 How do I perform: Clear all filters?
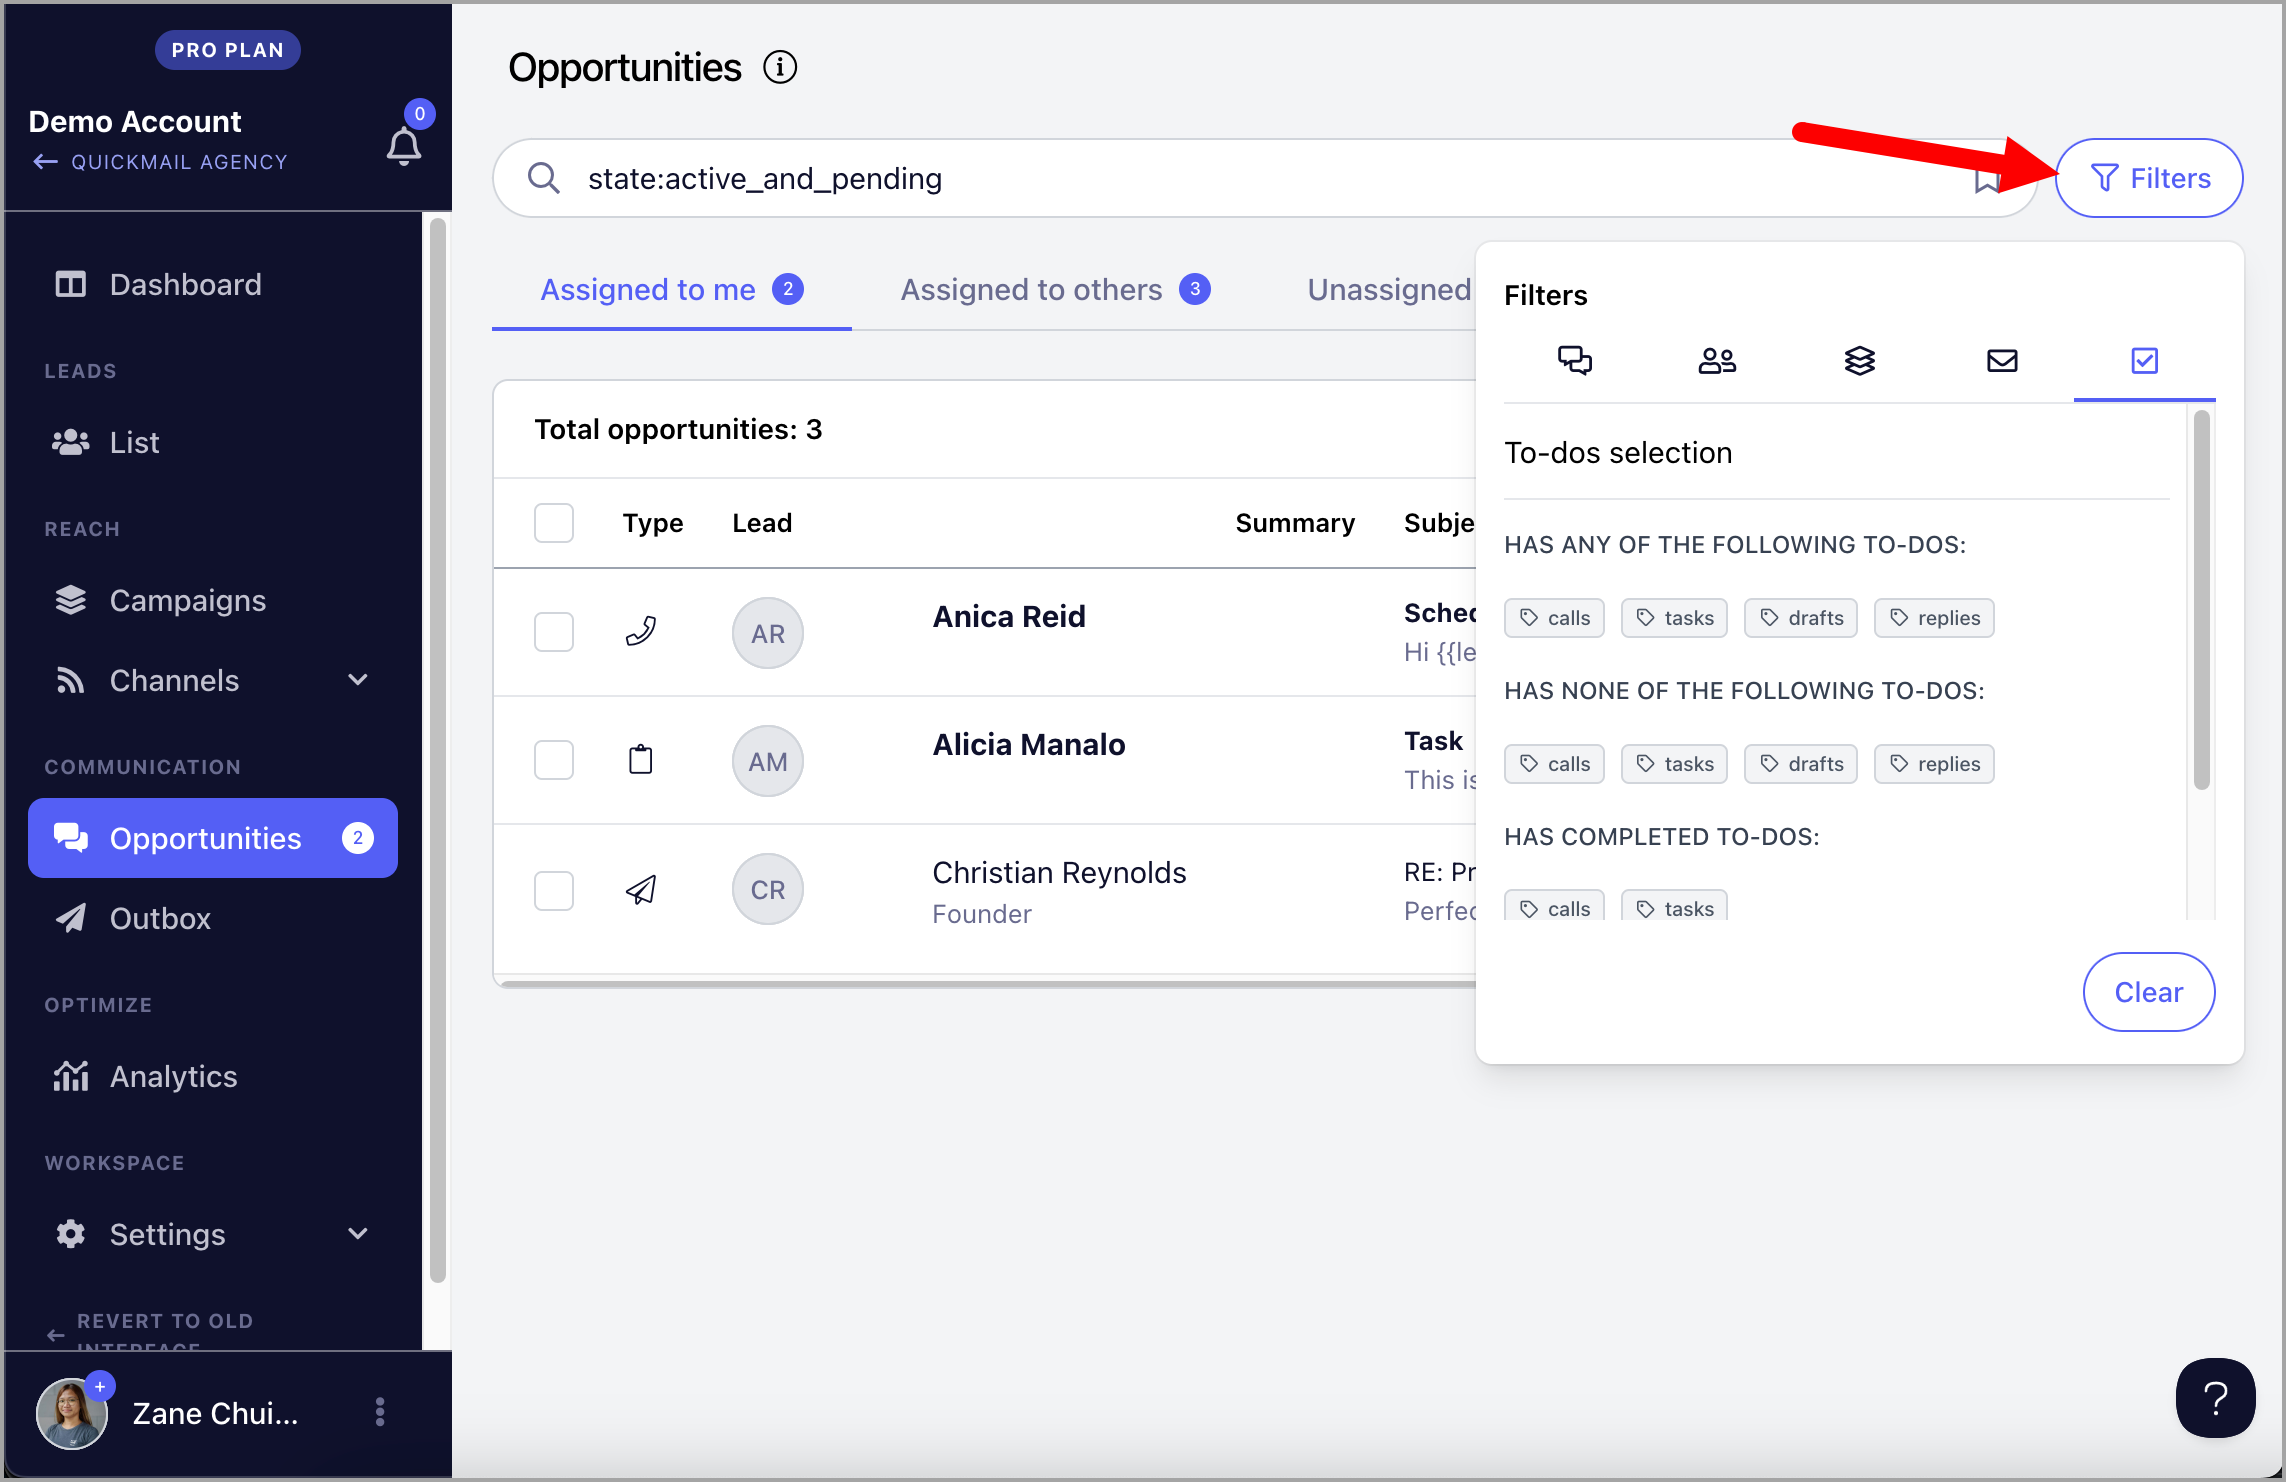pyautogui.click(x=2149, y=992)
